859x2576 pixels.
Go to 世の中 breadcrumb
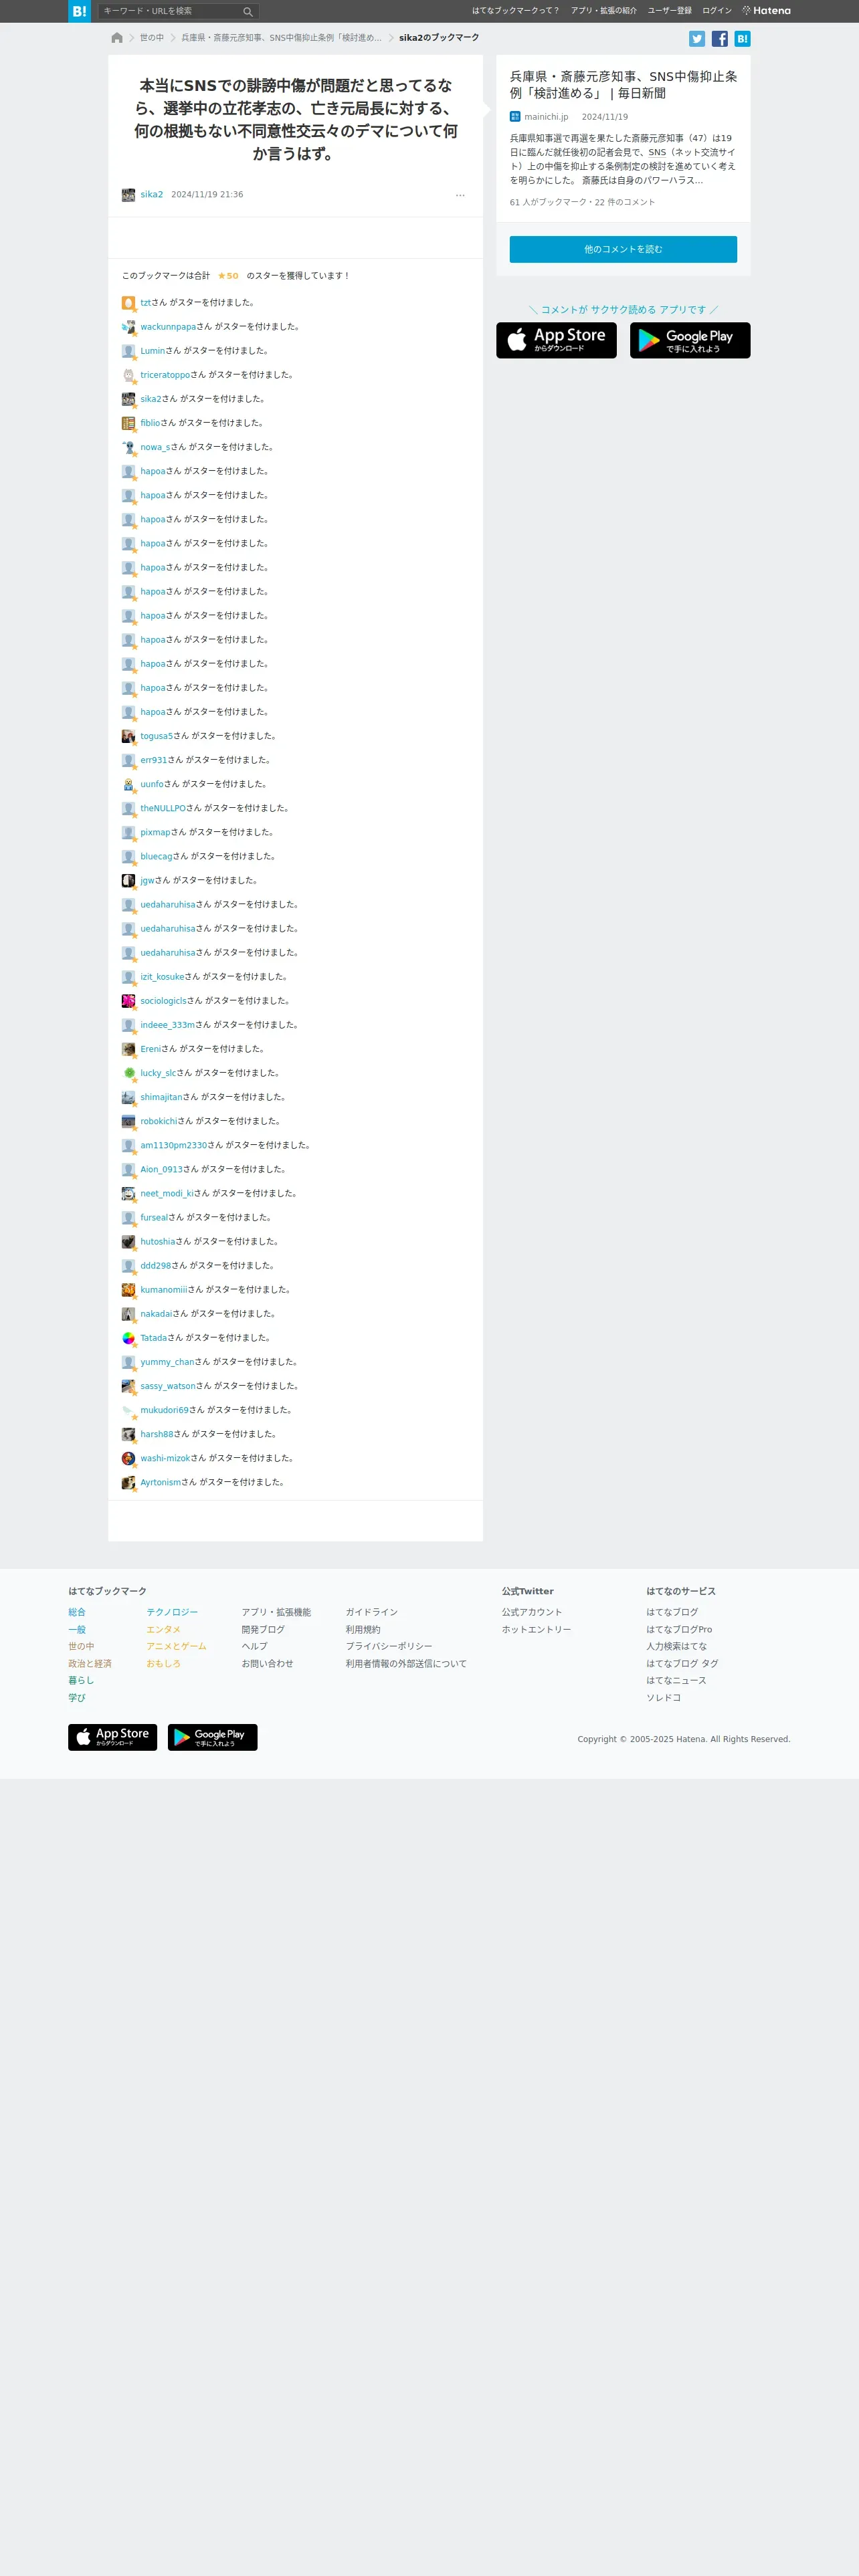point(151,38)
